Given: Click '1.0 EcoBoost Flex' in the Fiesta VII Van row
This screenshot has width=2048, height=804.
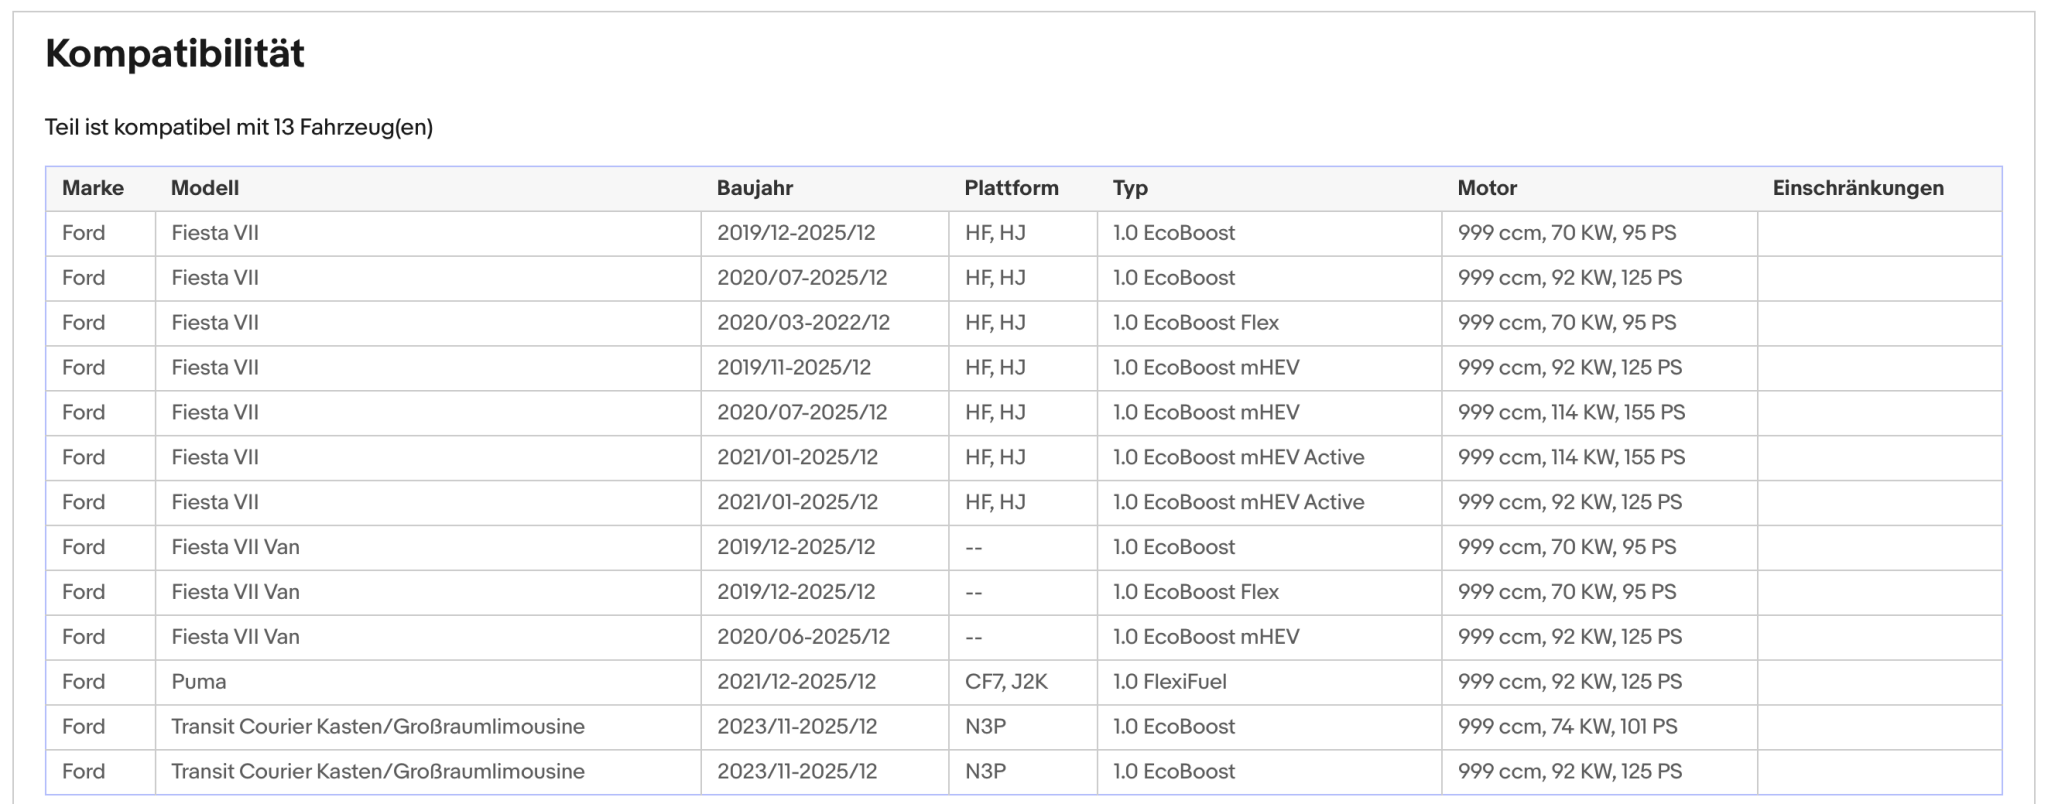Looking at the screenshot, I should coord(1196,592).
